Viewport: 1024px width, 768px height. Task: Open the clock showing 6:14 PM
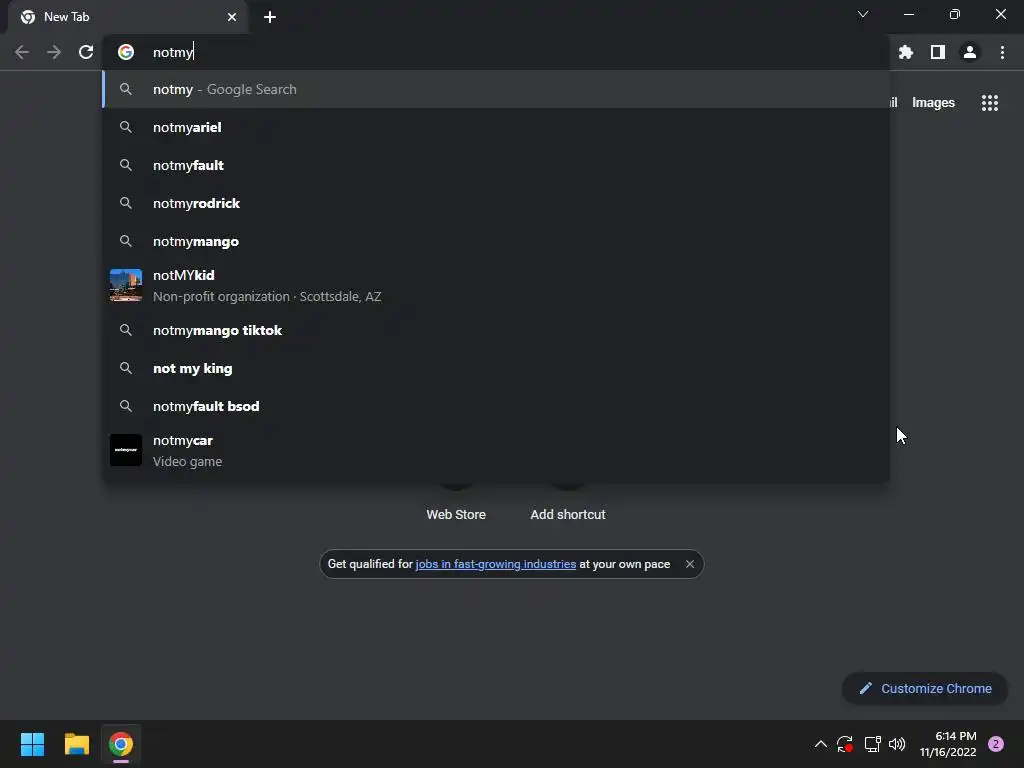click(948, 744)
